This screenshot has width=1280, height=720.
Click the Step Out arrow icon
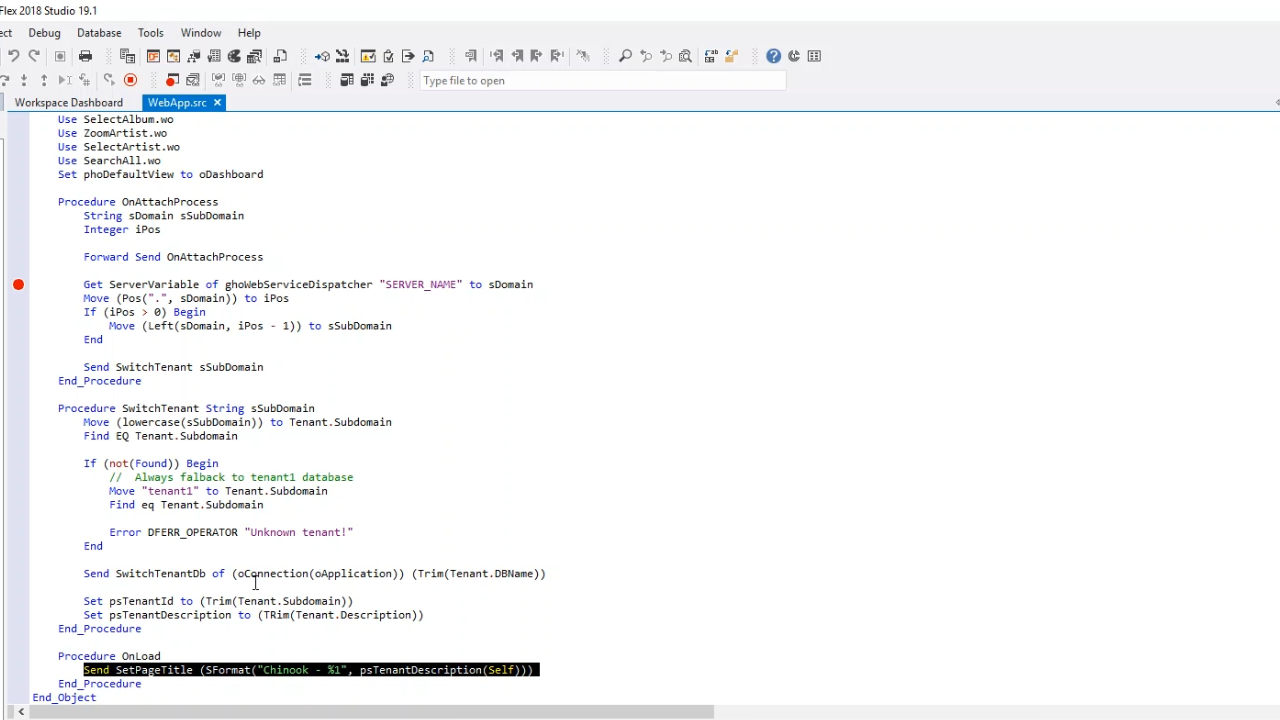[44, 80]
